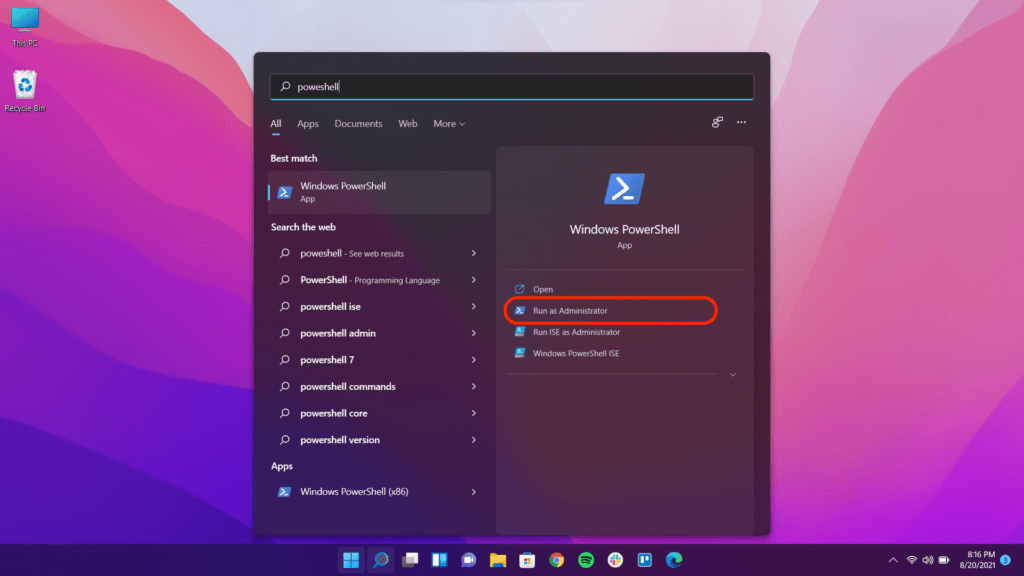This screenshot has width=1024, height=576.
Task: Open Windows PowerShell (x86) under Apps
Action: [352, 492]
